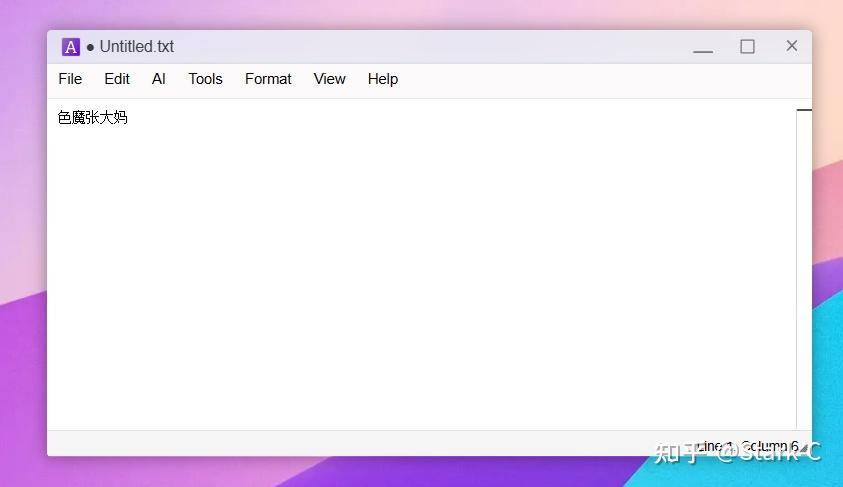Click the vertical scrollbar thumb
Screen dimensions: 843x487
(x=804, y=110)
